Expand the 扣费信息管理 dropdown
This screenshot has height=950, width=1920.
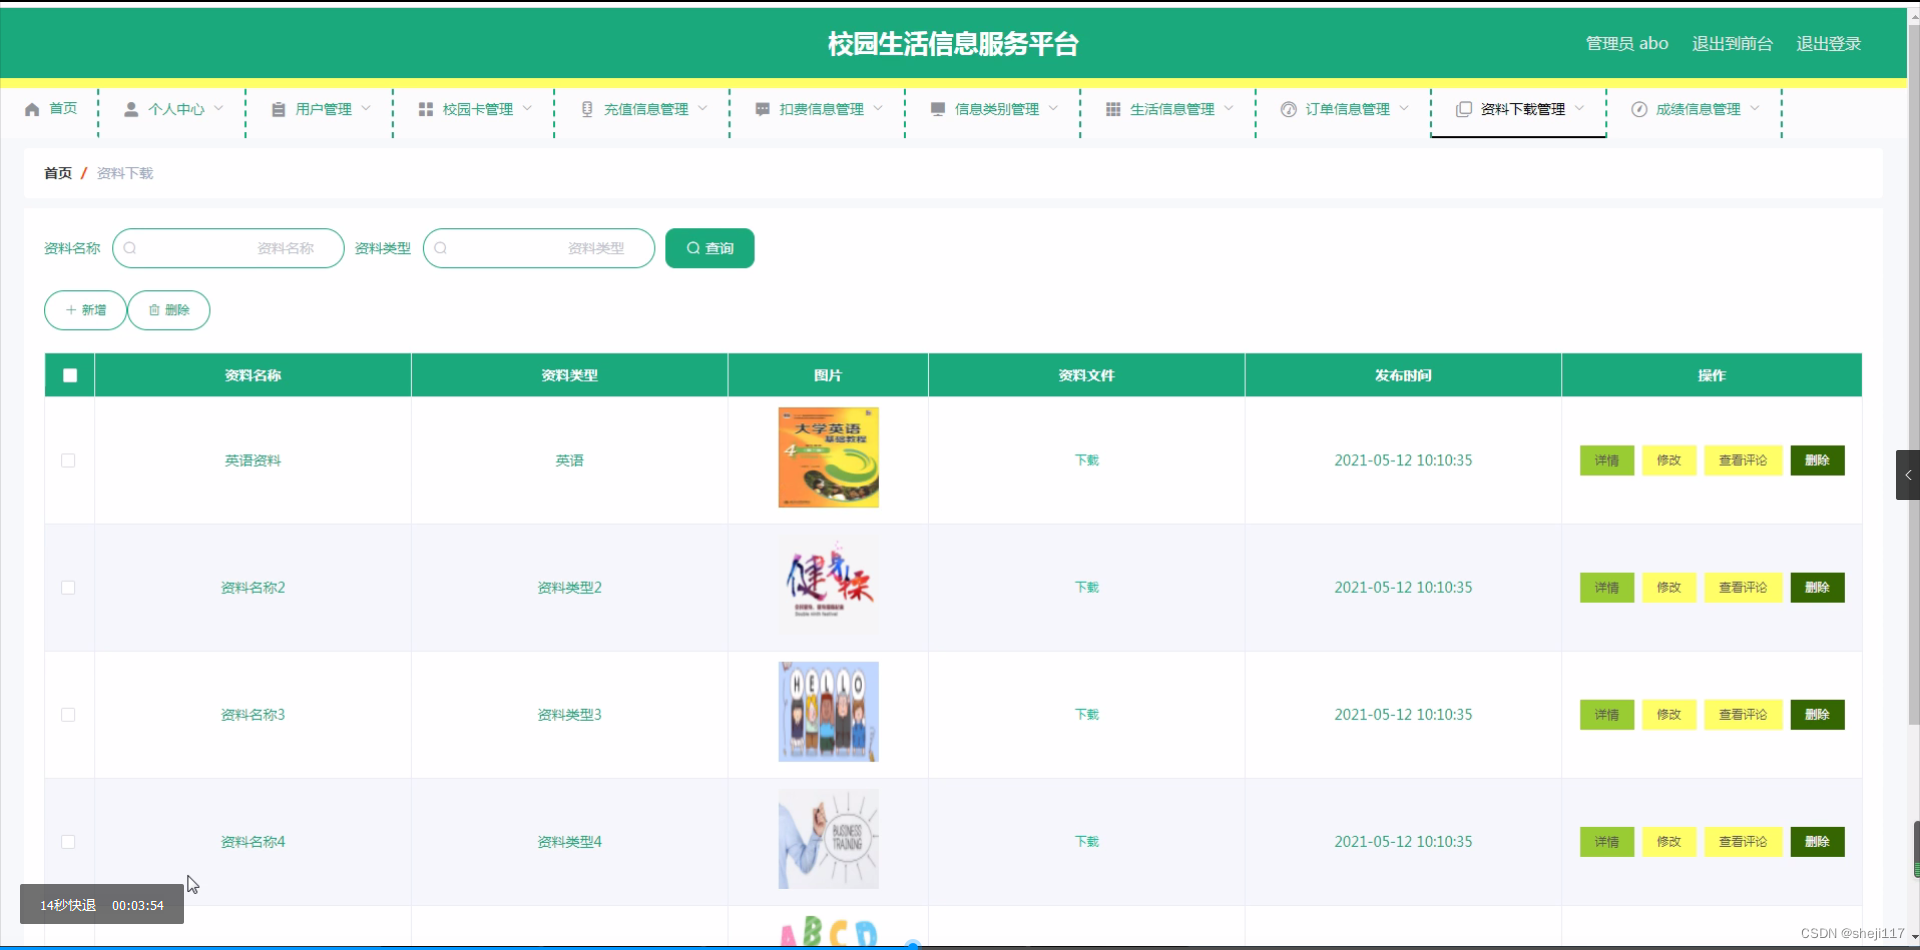click(879, 109)
